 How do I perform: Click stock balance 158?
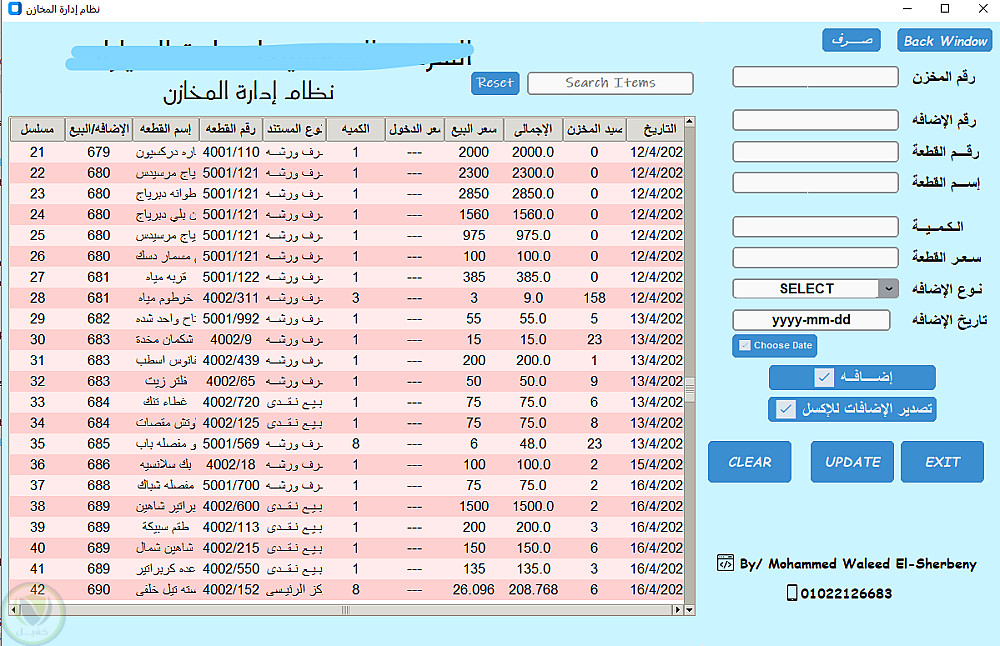point(594,298)
